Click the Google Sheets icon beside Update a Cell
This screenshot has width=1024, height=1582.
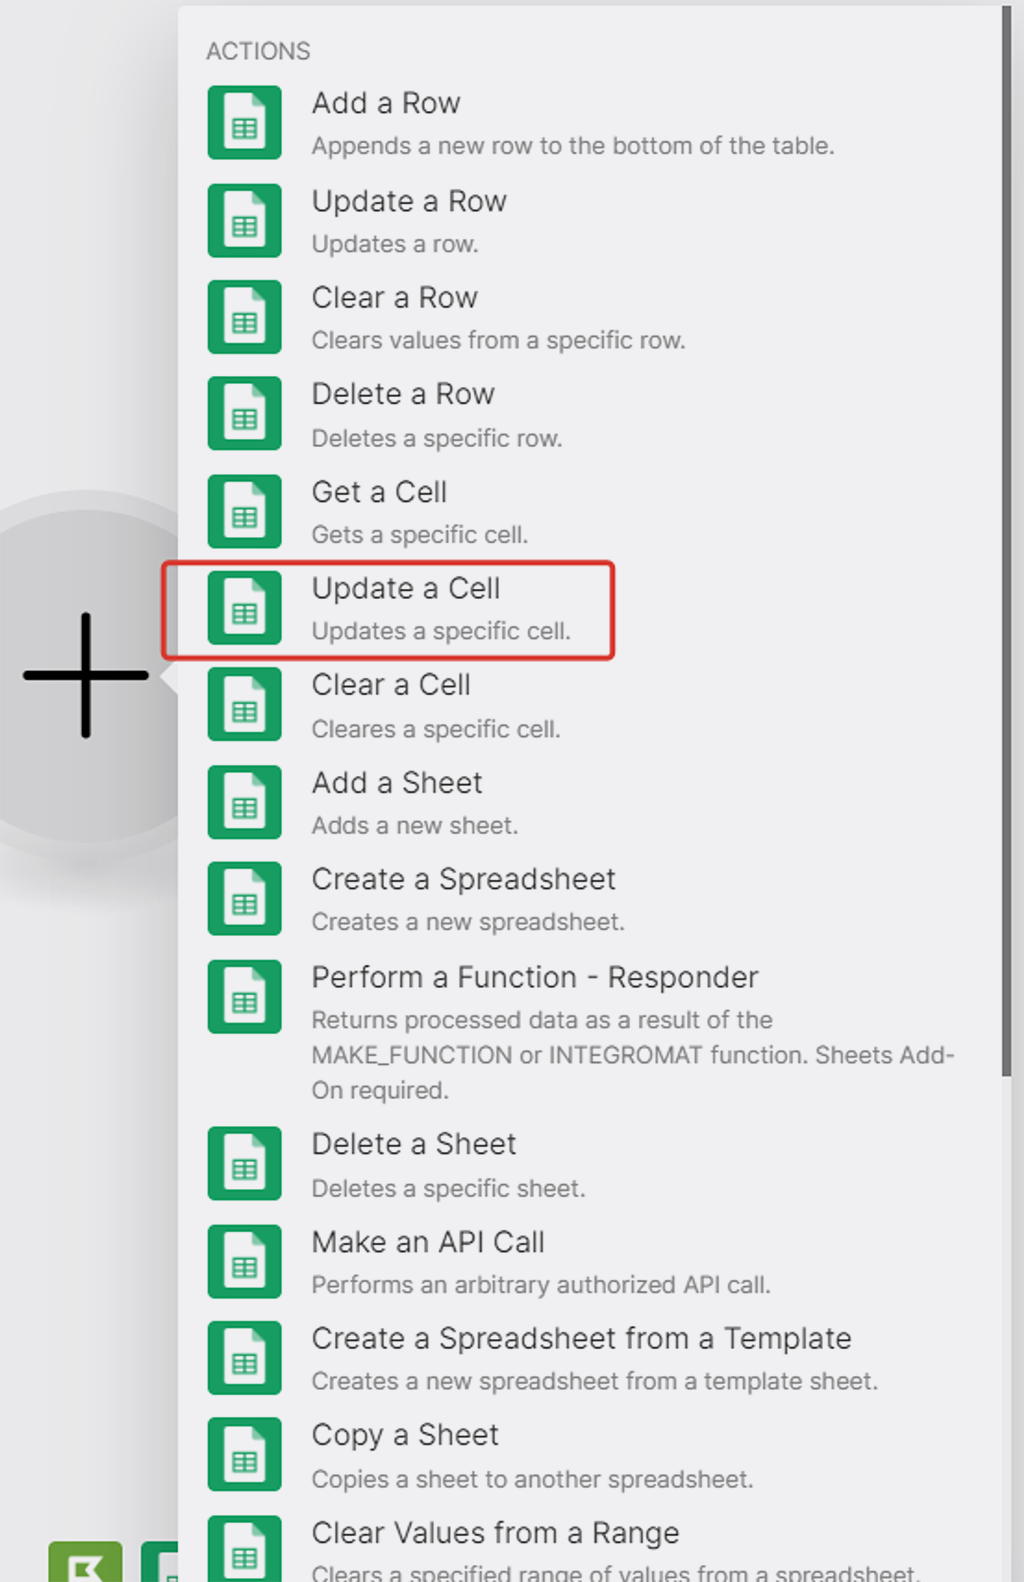(x=244, y=608)
